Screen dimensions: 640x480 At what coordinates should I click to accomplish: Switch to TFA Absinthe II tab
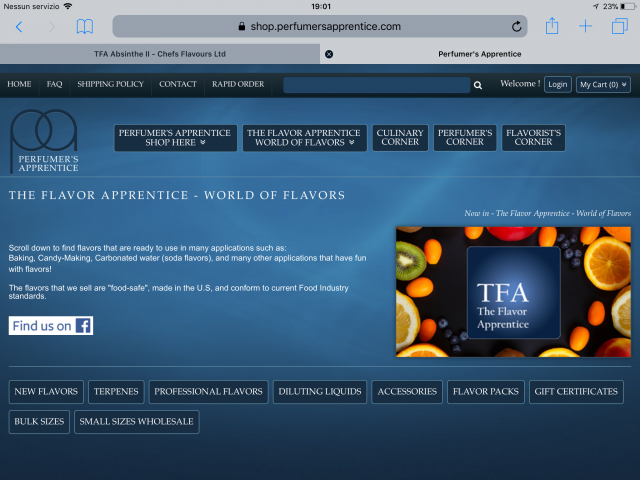(160, 54)
